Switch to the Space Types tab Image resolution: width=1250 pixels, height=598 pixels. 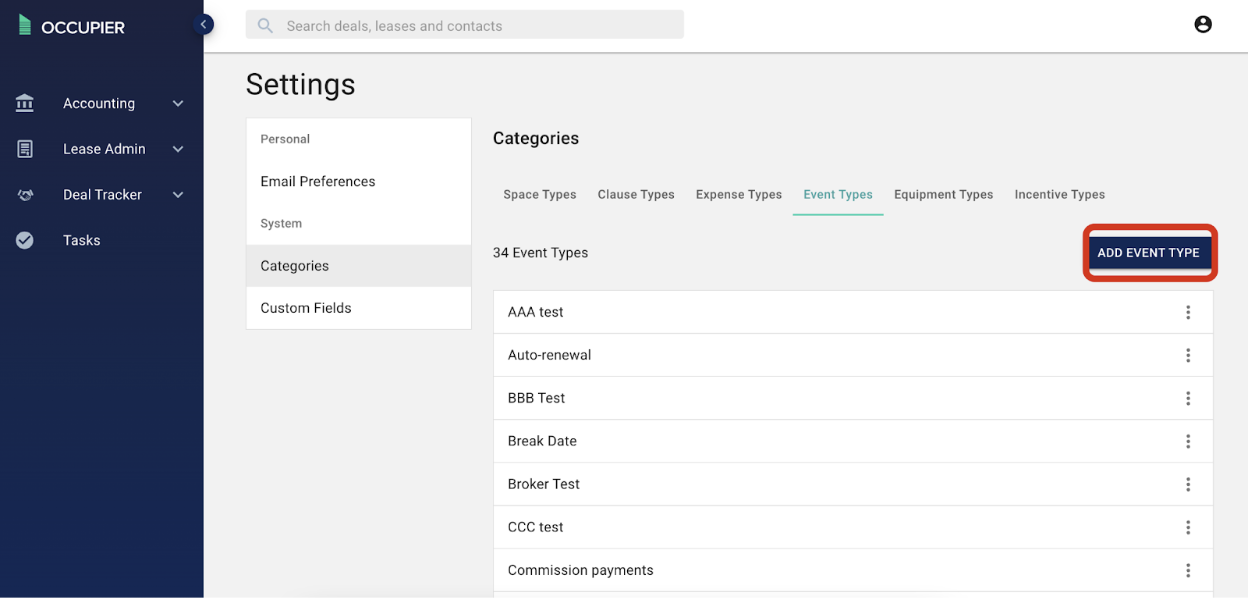(540, 194)
